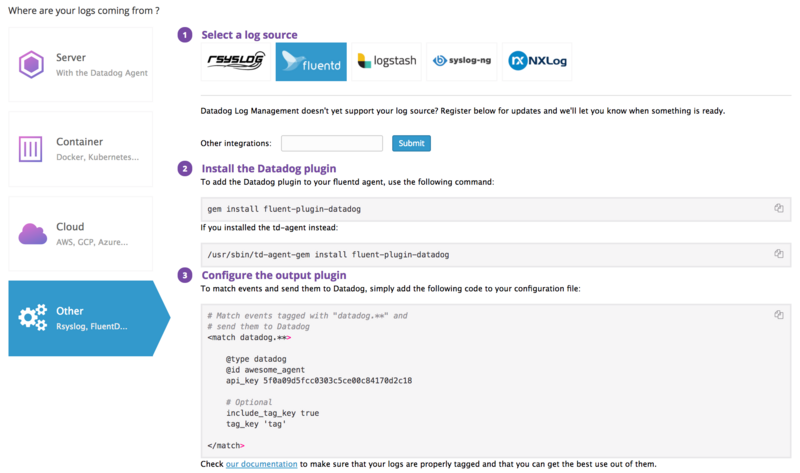The image size is (800, 473).
Task: Click the '<match datadog.**>' opening tag line
Action: coord(249,337)
